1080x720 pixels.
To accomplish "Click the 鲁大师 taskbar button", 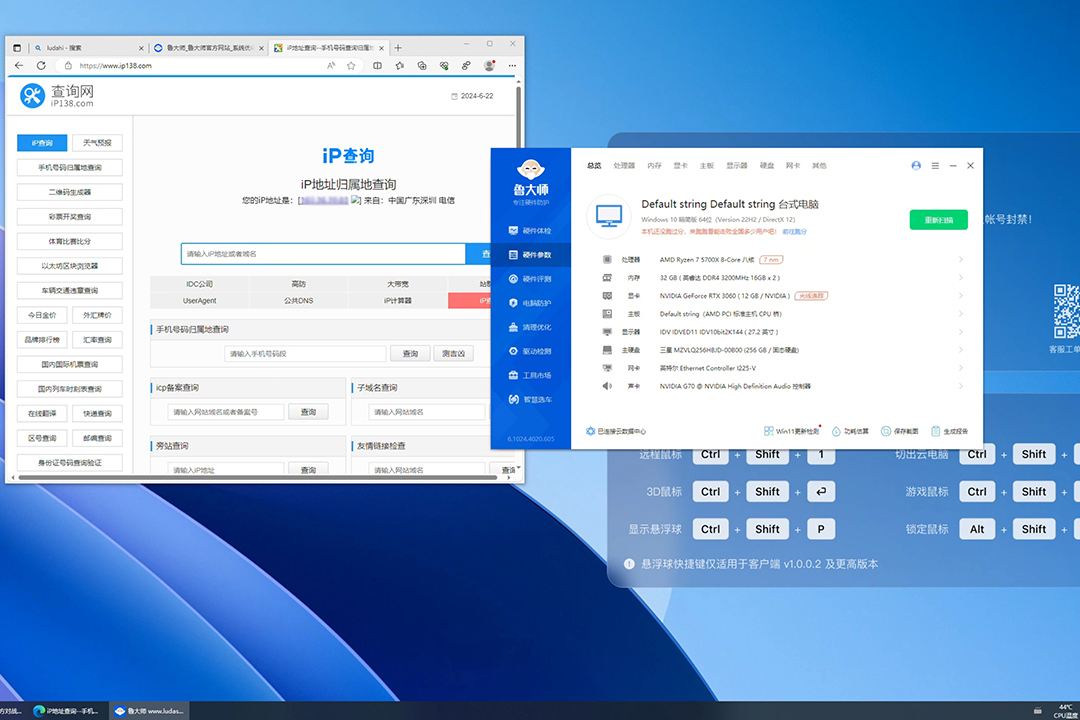I will 149,711.
